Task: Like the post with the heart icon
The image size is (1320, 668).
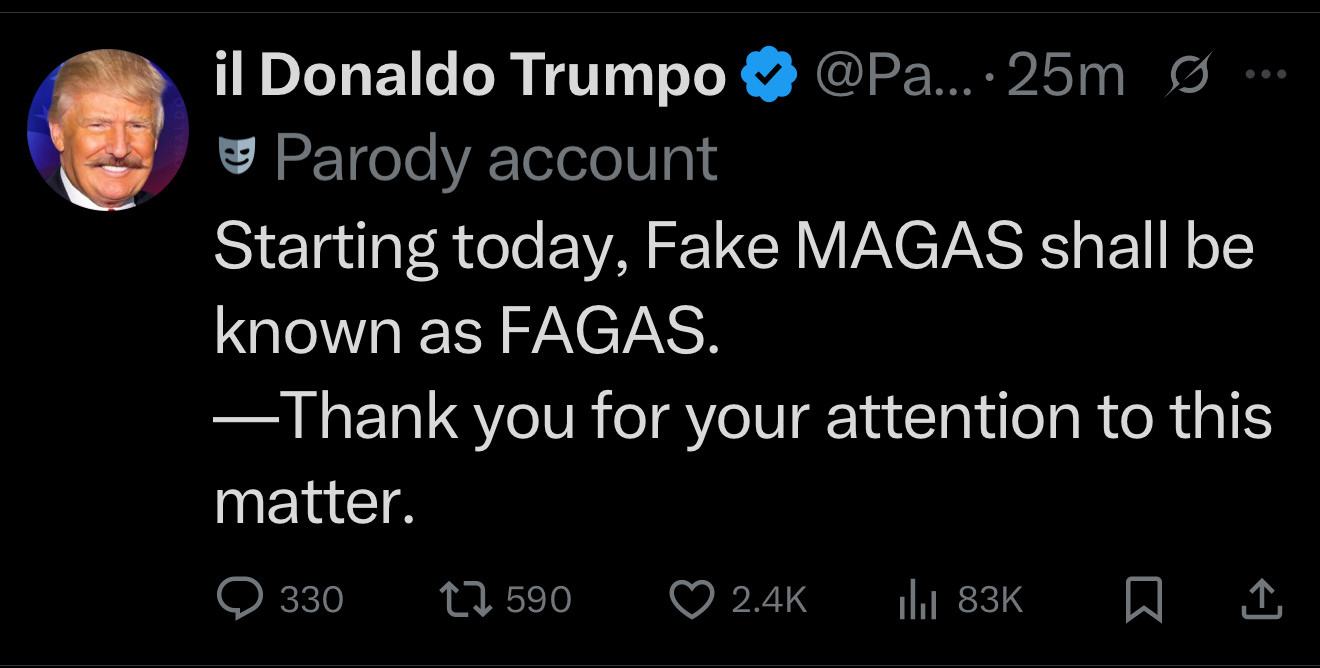Action: click(x=688, y=599)
